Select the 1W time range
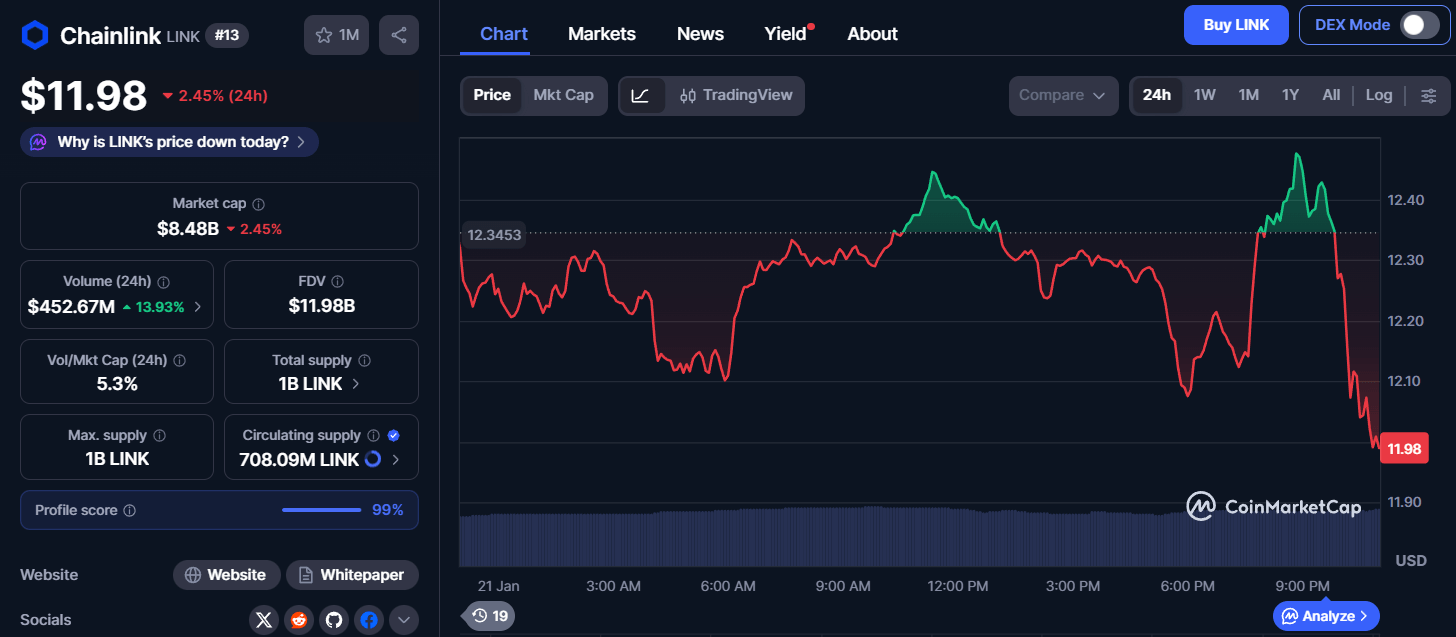The width and height of the screenshot is (1456, 637). tap(1204, 95)
